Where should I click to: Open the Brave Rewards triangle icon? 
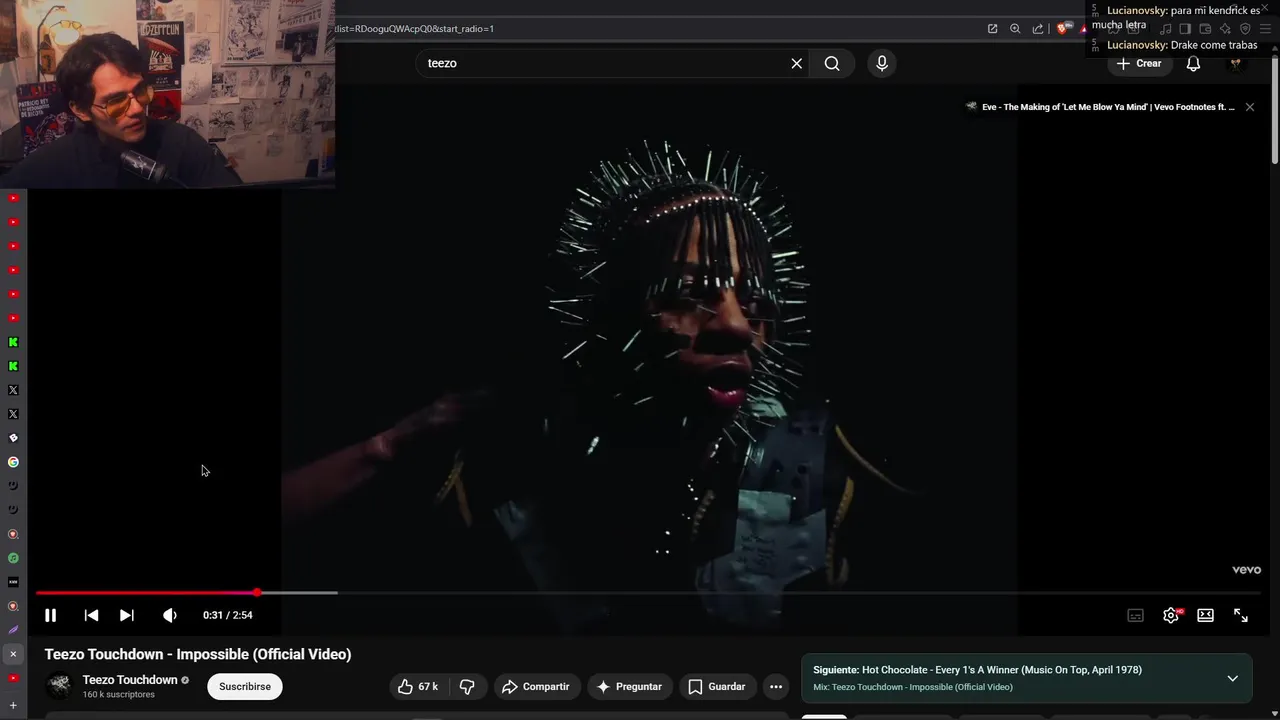[1083, 29]
